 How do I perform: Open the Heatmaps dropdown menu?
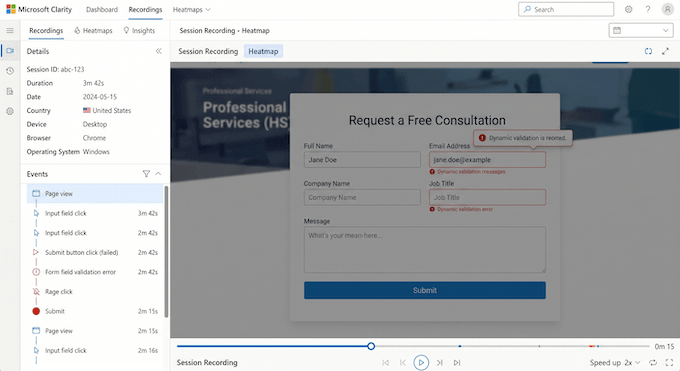[x=191, y=10]
